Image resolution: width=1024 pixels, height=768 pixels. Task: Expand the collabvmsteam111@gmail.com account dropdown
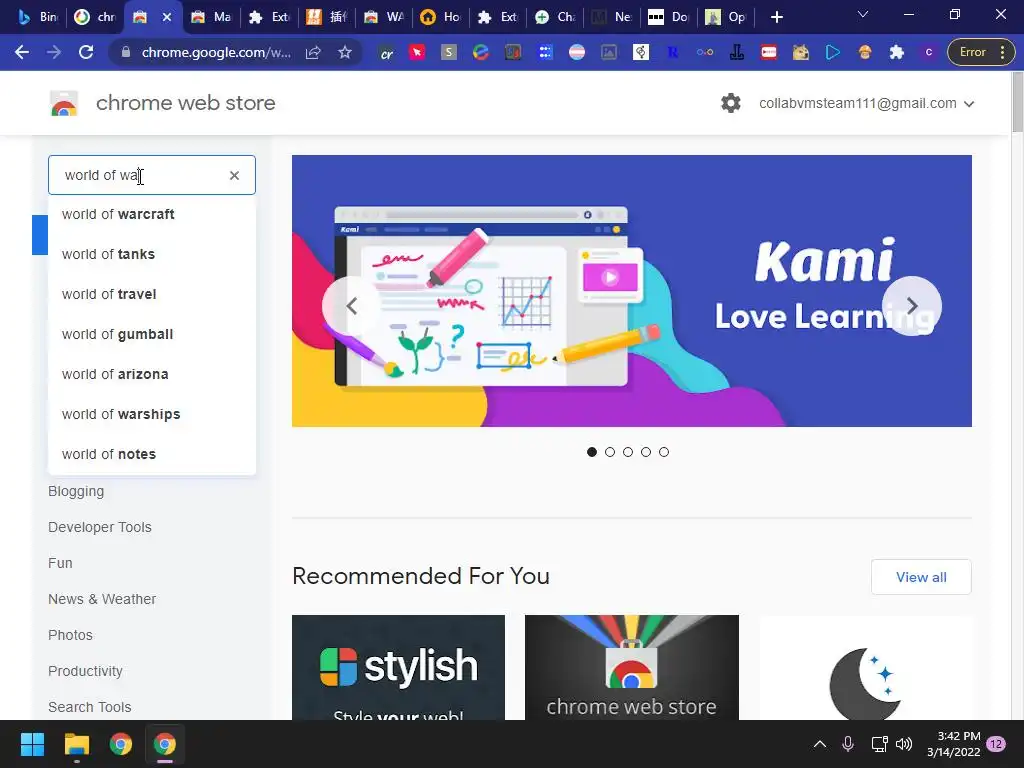coord(867,103)
